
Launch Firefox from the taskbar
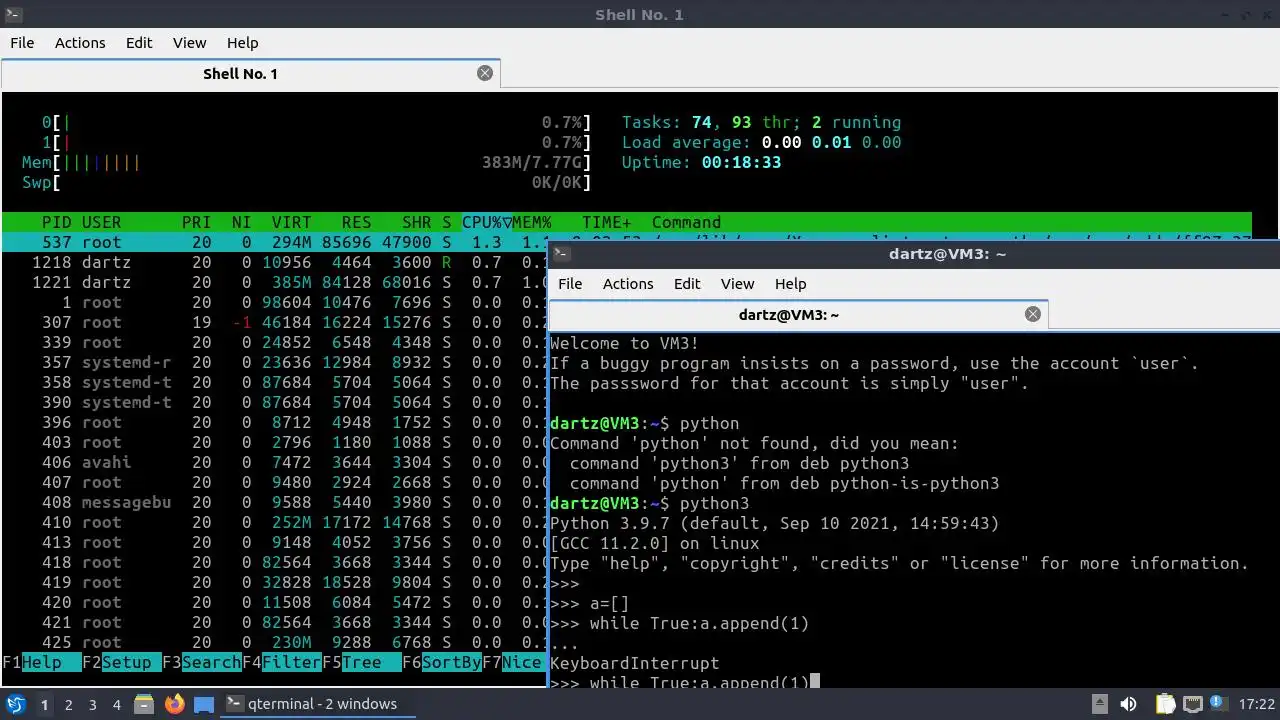pyautogui.click(x=174, y=704)
